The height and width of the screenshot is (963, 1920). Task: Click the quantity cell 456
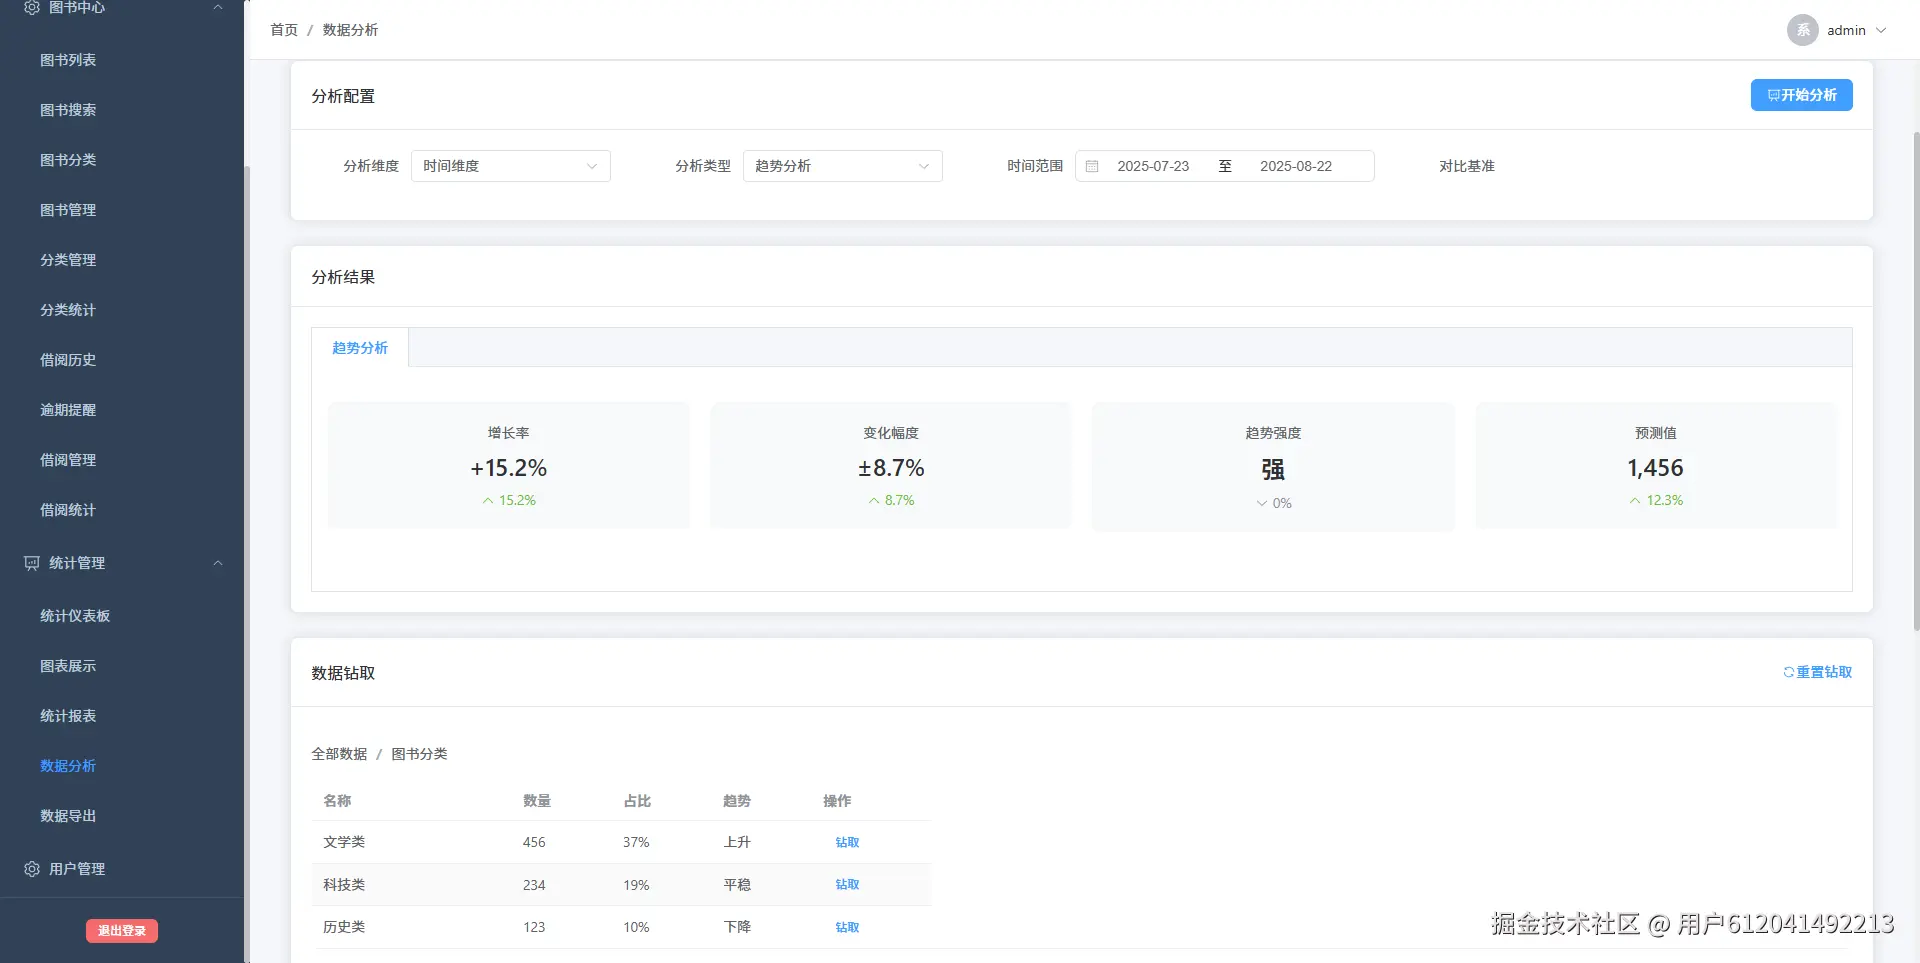pyautogui.click(x=534, y=842)
